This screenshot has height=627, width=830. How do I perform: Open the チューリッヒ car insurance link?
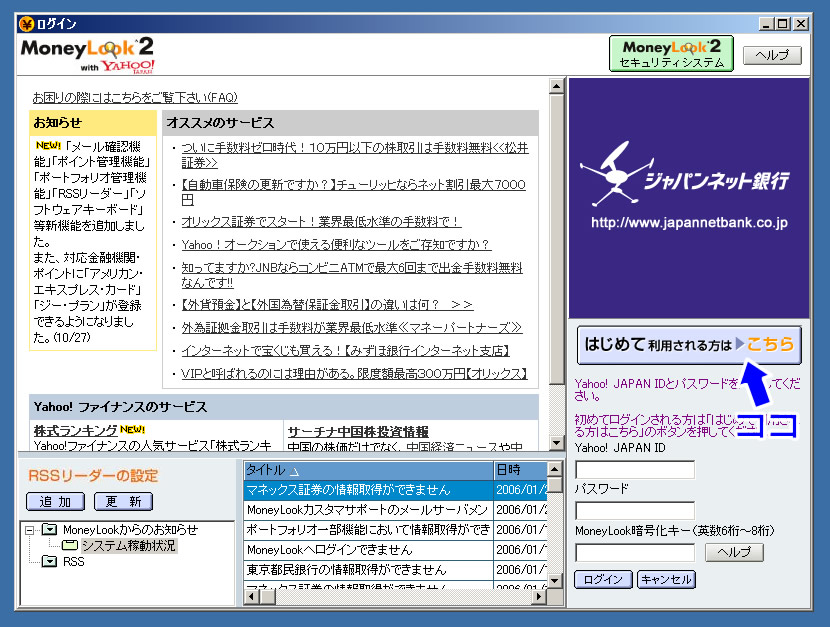tap(353, 192)
